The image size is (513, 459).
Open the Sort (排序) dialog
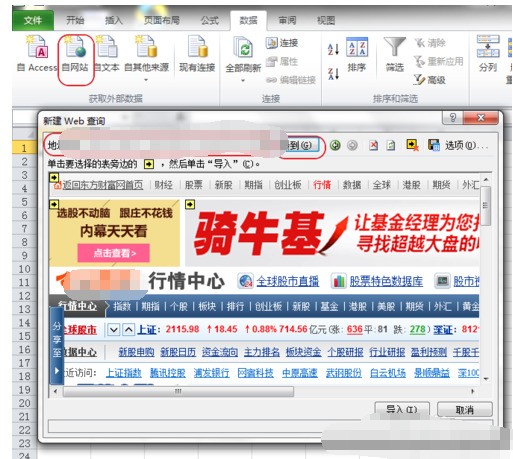pyautogui.click(x=357, y=54)
